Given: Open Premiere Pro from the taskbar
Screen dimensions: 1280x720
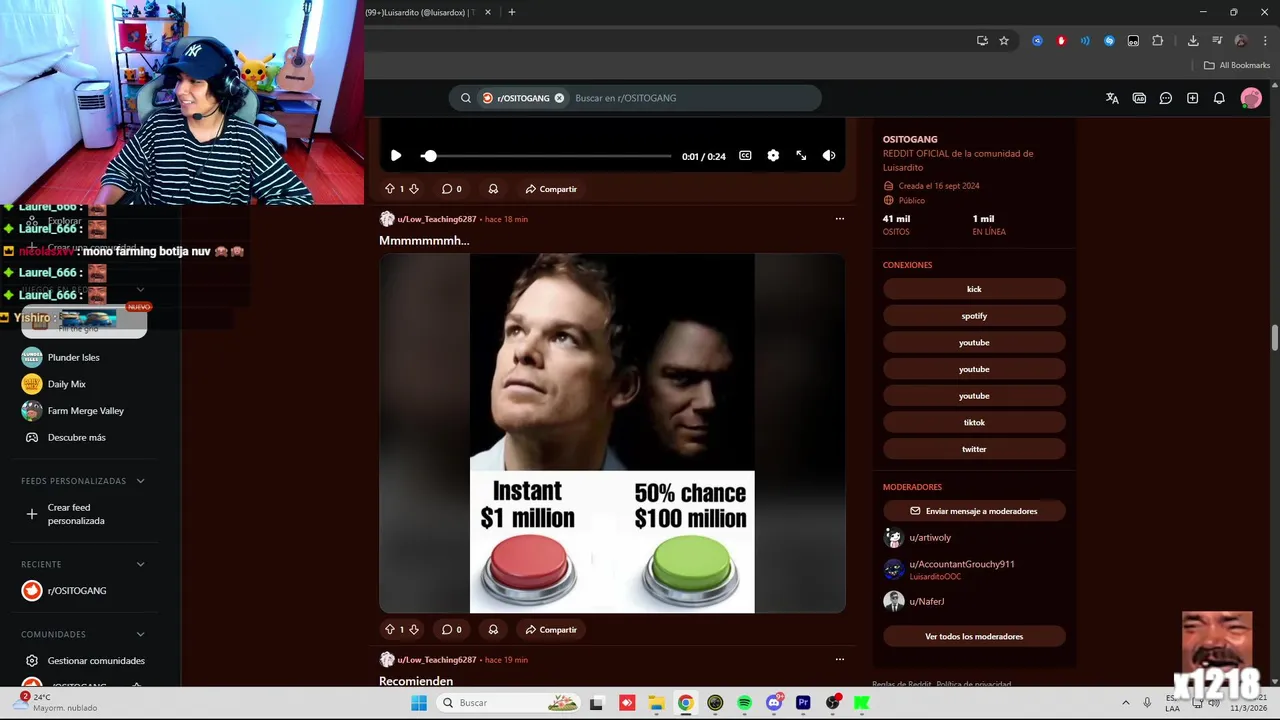Looking at the screenshot, I should coord(803,703).
